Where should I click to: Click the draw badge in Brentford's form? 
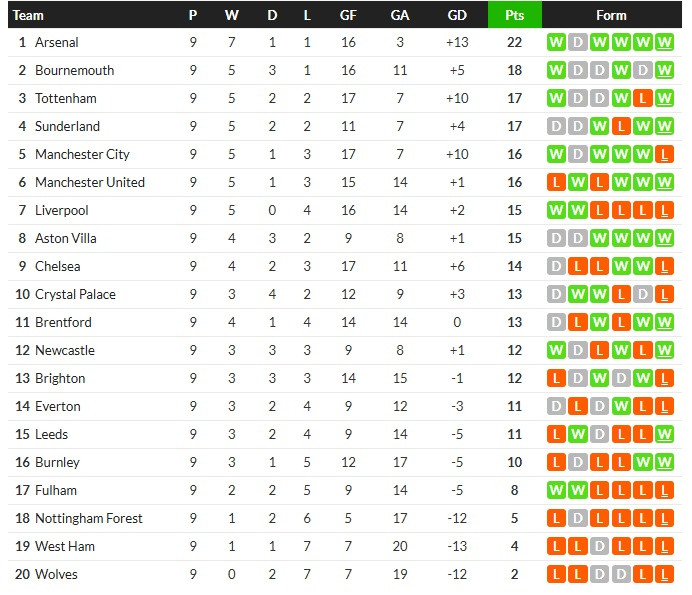pos(555,323)
